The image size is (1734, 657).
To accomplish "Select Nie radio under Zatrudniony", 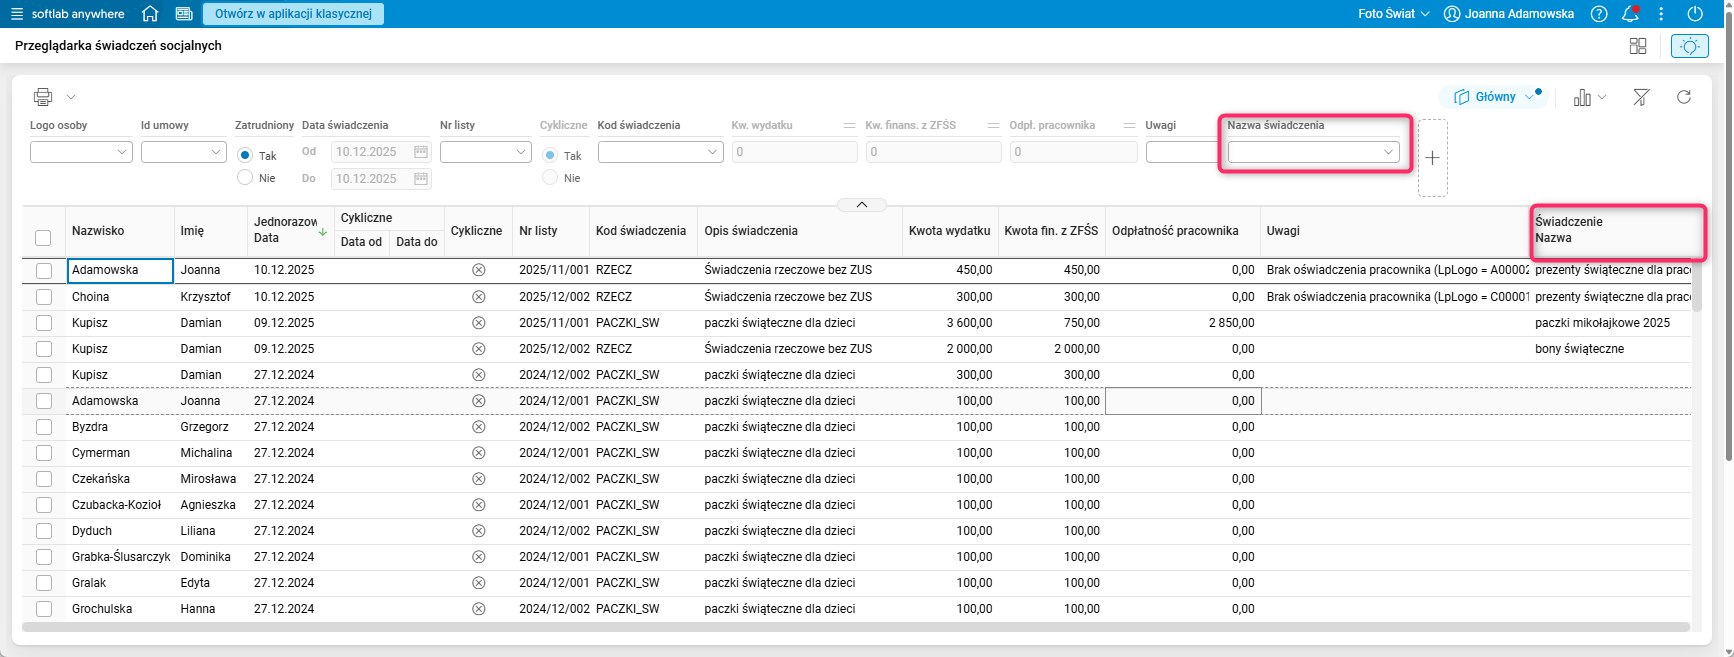I will click(245, 178).
